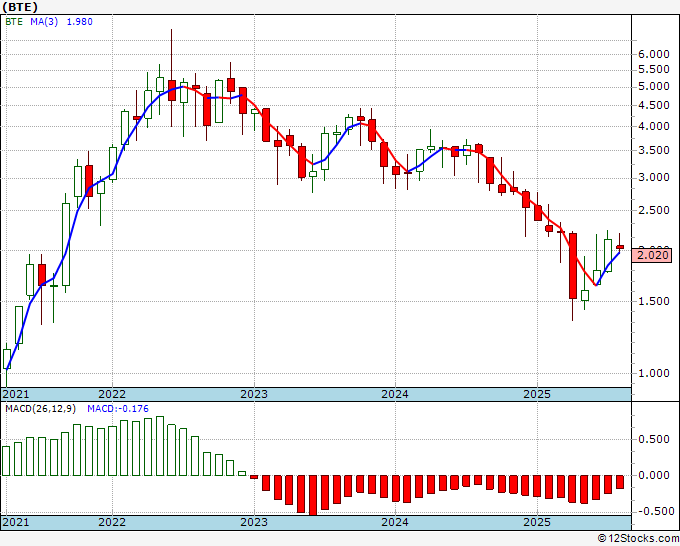Click the (BTE) chart title
The height and width of the screenshot is (546, 680).
coord(20,7)
